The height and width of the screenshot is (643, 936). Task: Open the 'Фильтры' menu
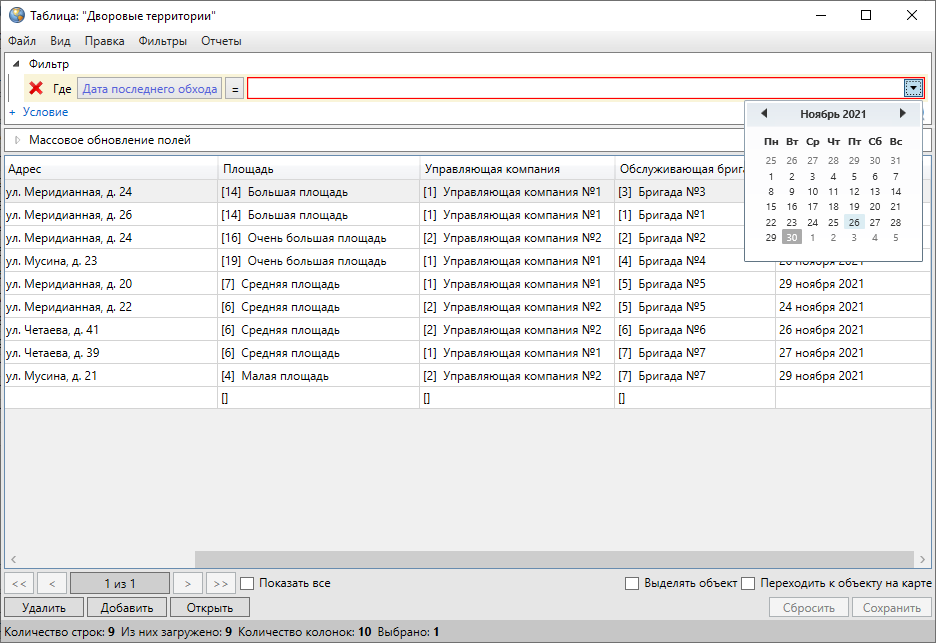coord(162,41)
